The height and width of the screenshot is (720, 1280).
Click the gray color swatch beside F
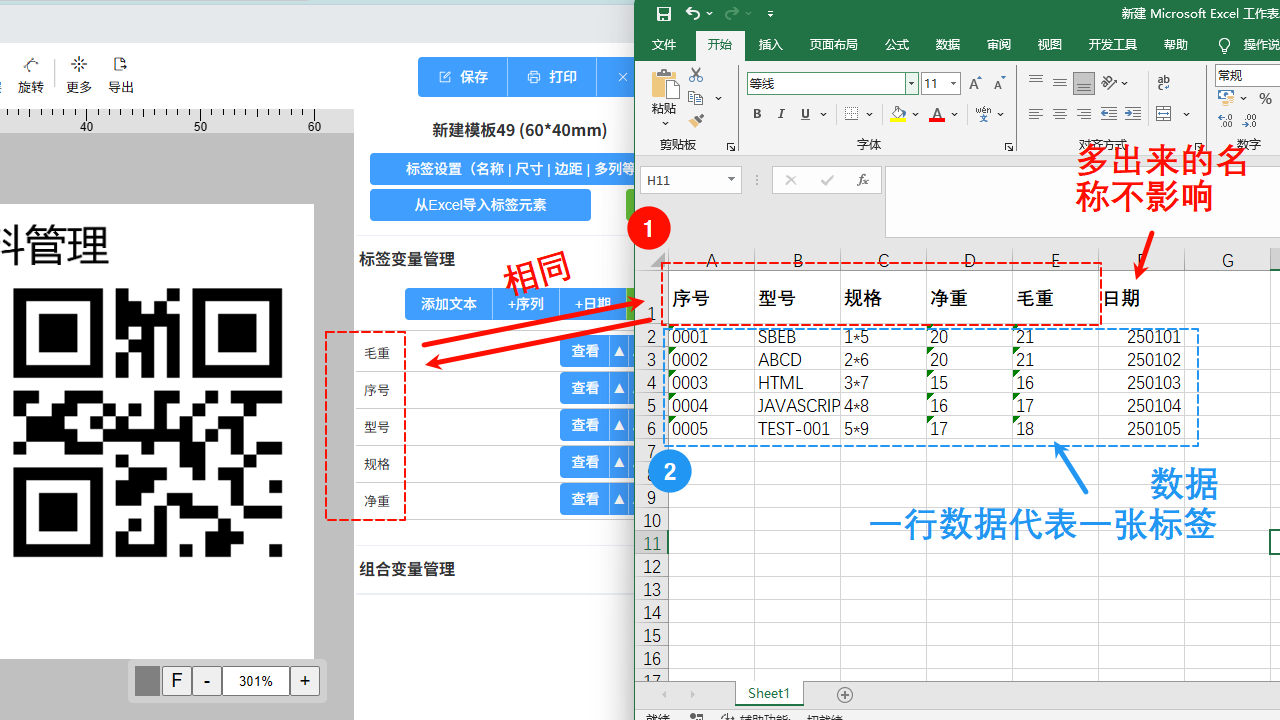[x=147, y=681]
